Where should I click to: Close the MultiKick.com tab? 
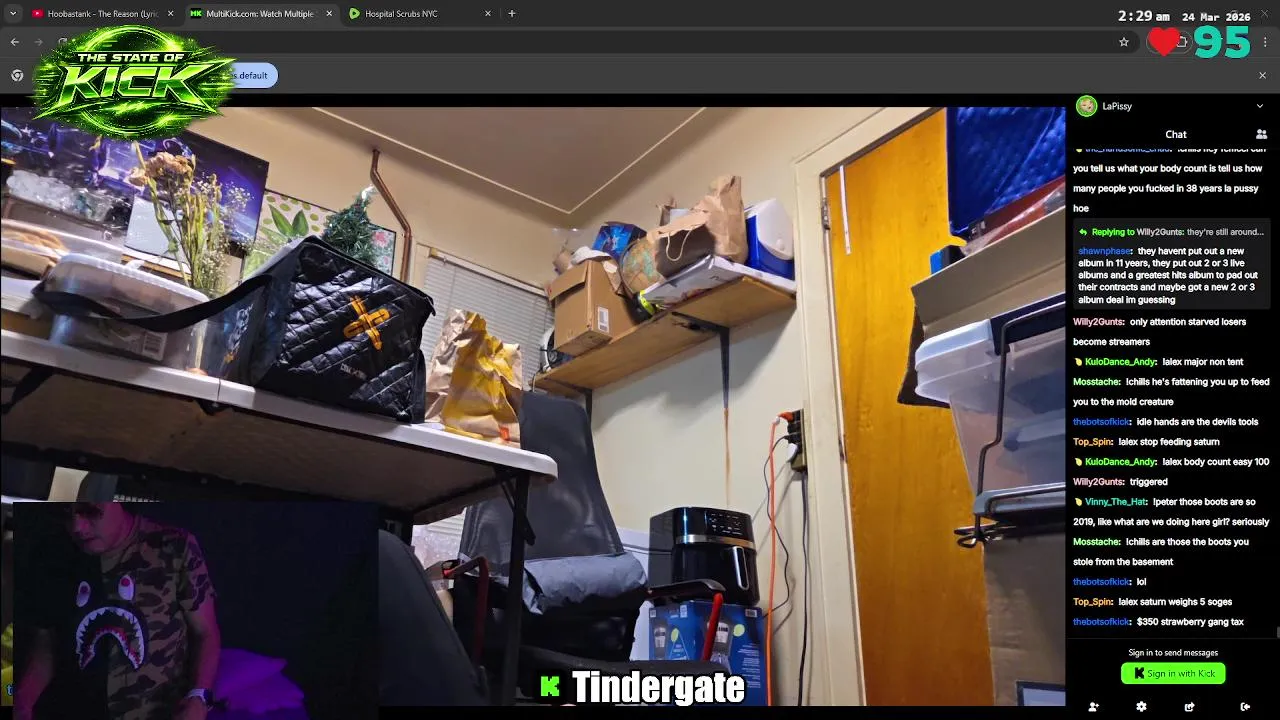329,14
